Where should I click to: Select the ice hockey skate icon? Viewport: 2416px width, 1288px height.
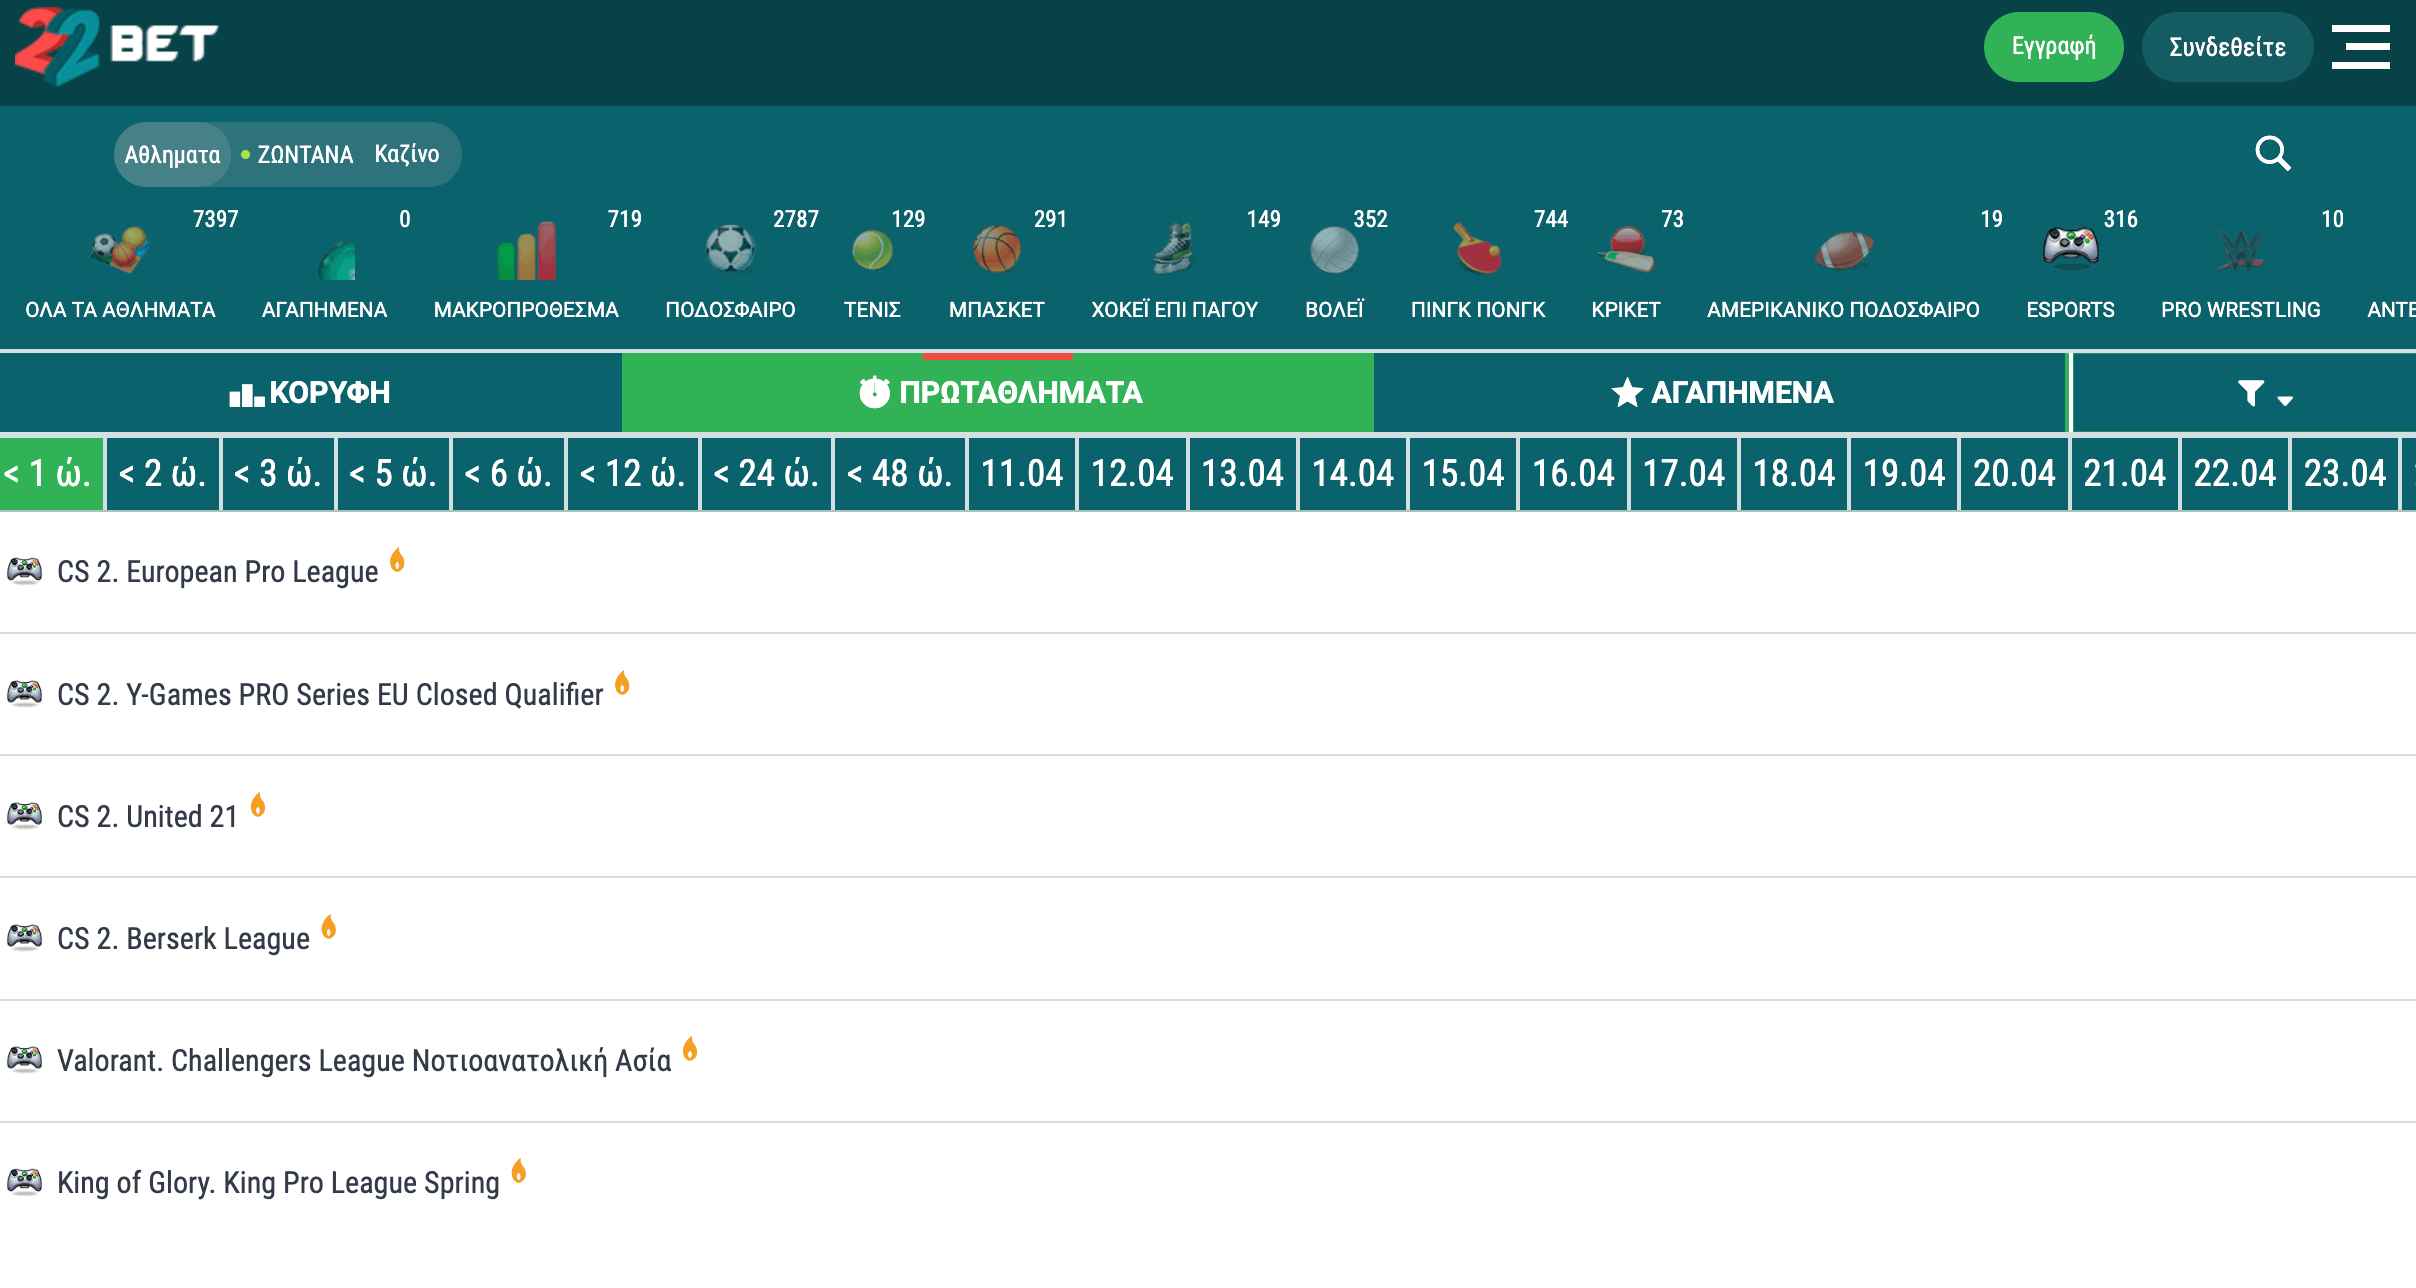(x=1173, y=249)
